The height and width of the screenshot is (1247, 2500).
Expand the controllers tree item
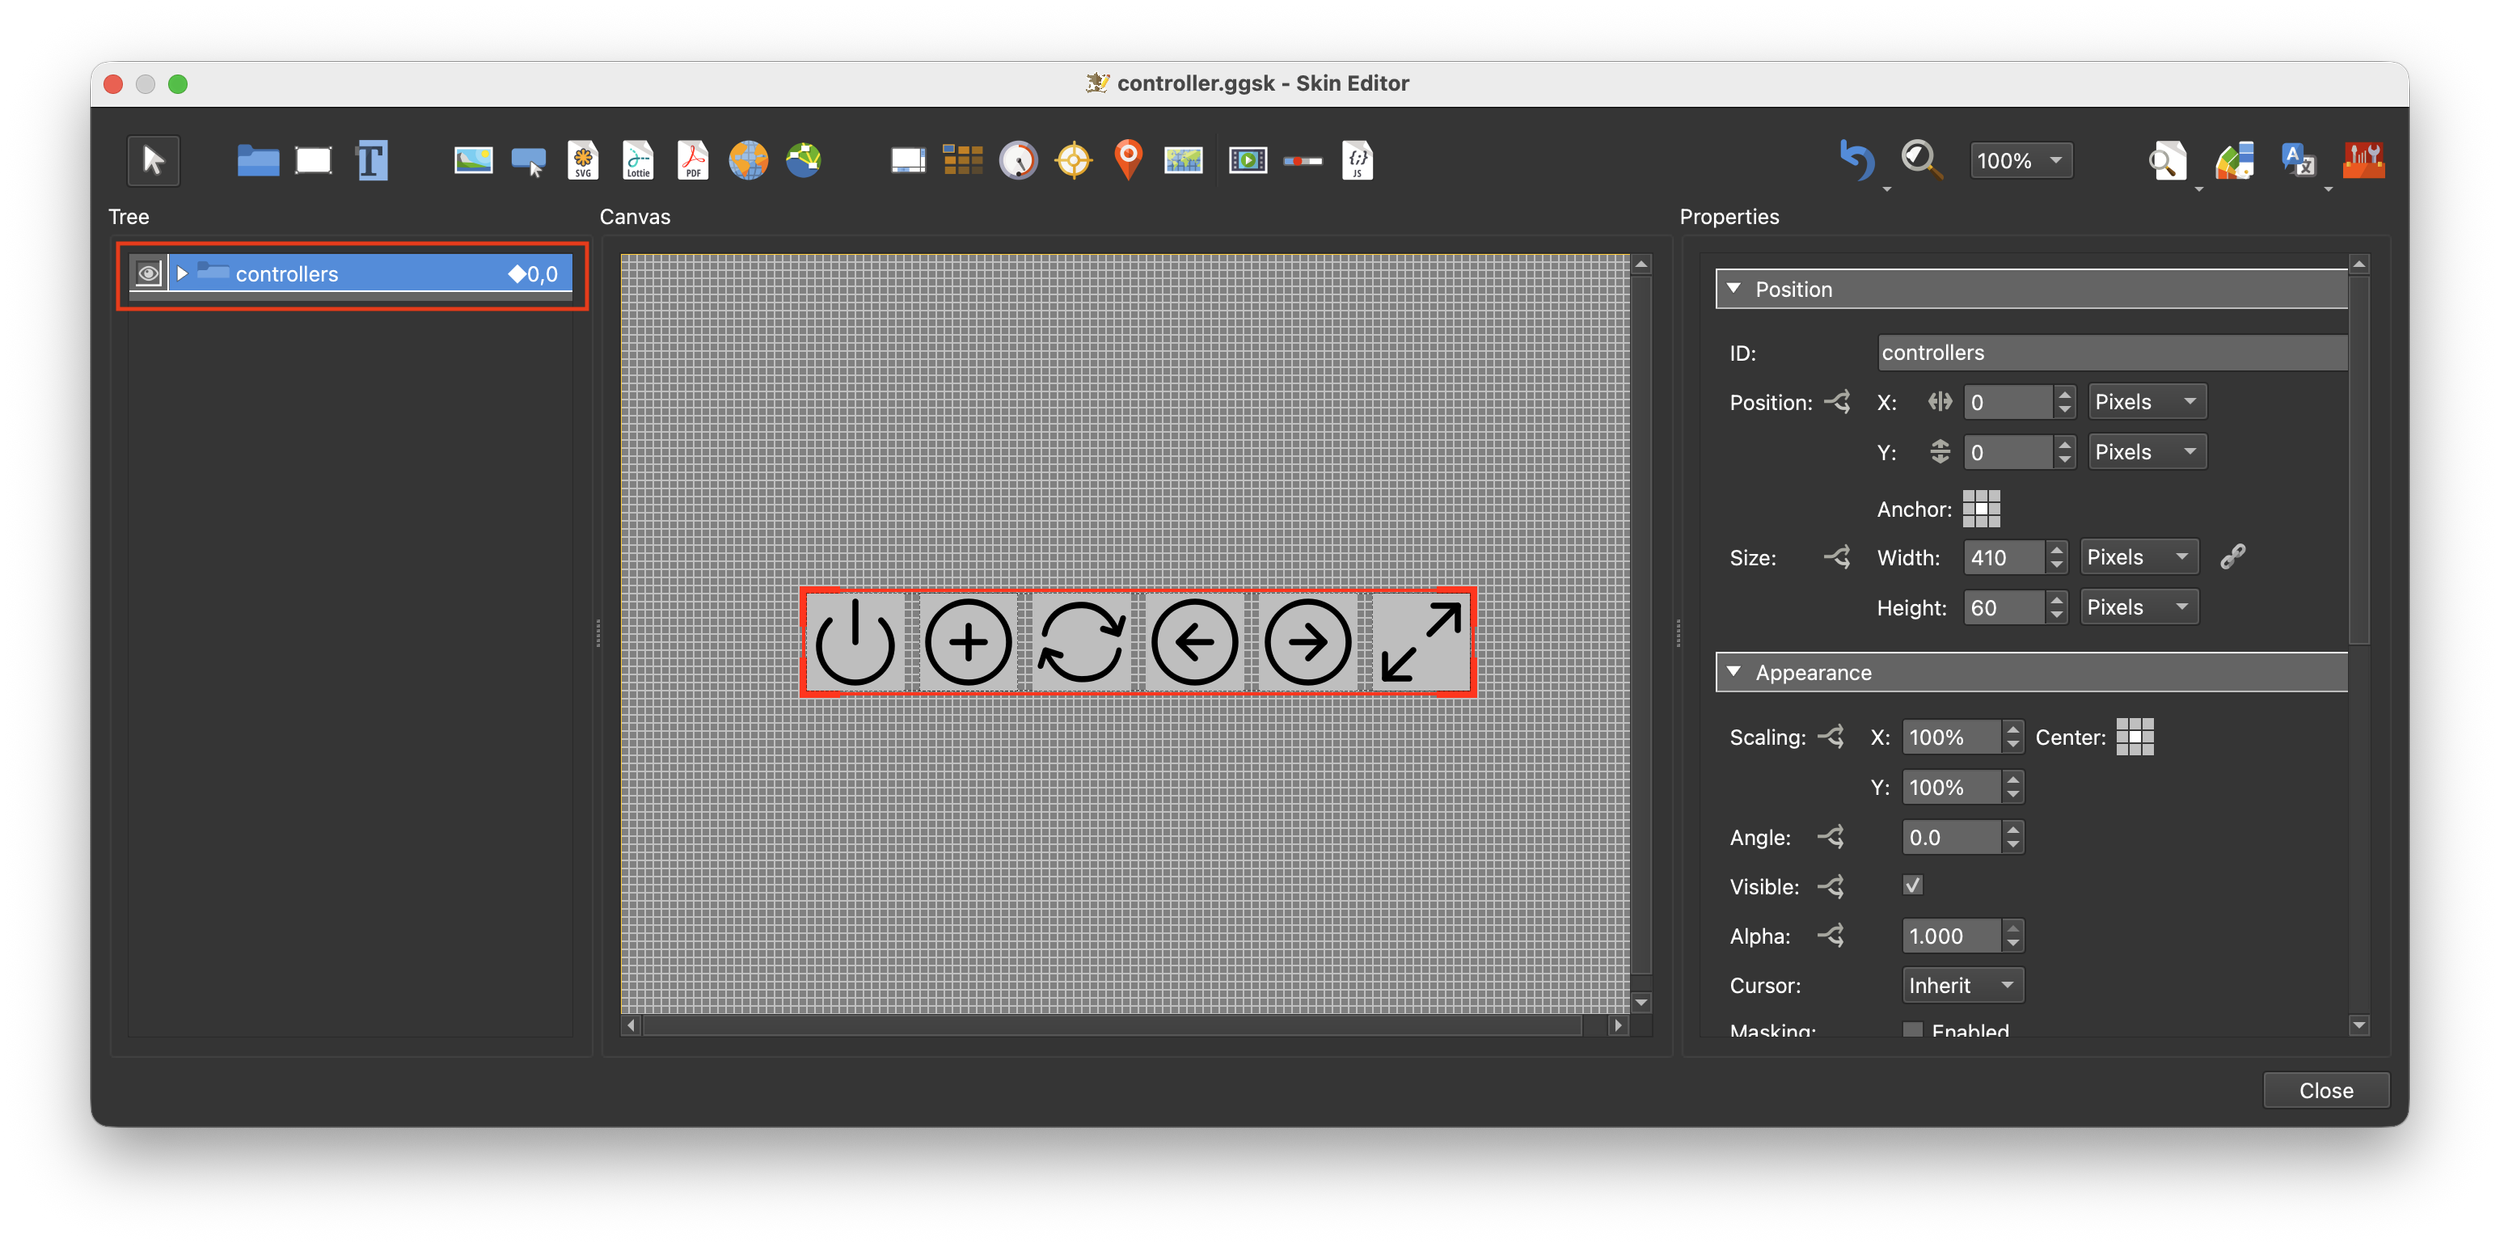182,273
